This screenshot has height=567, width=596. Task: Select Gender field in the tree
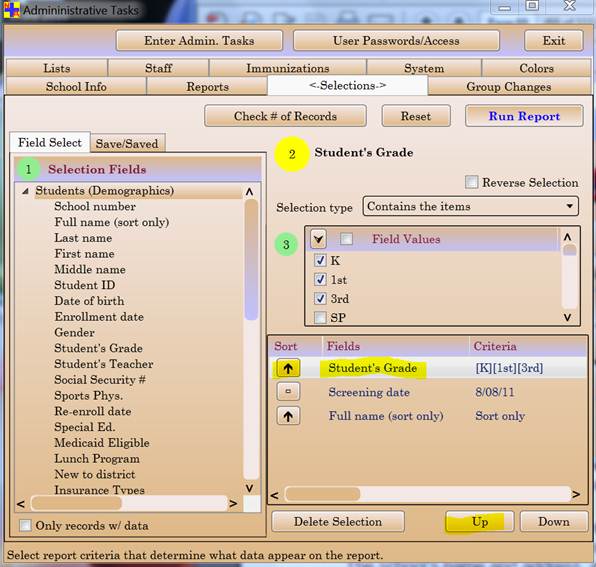[x=74, y=333]
